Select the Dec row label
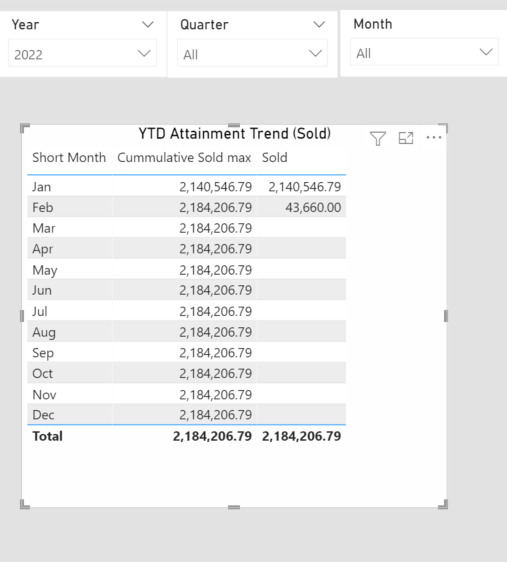 coord(43,415)
